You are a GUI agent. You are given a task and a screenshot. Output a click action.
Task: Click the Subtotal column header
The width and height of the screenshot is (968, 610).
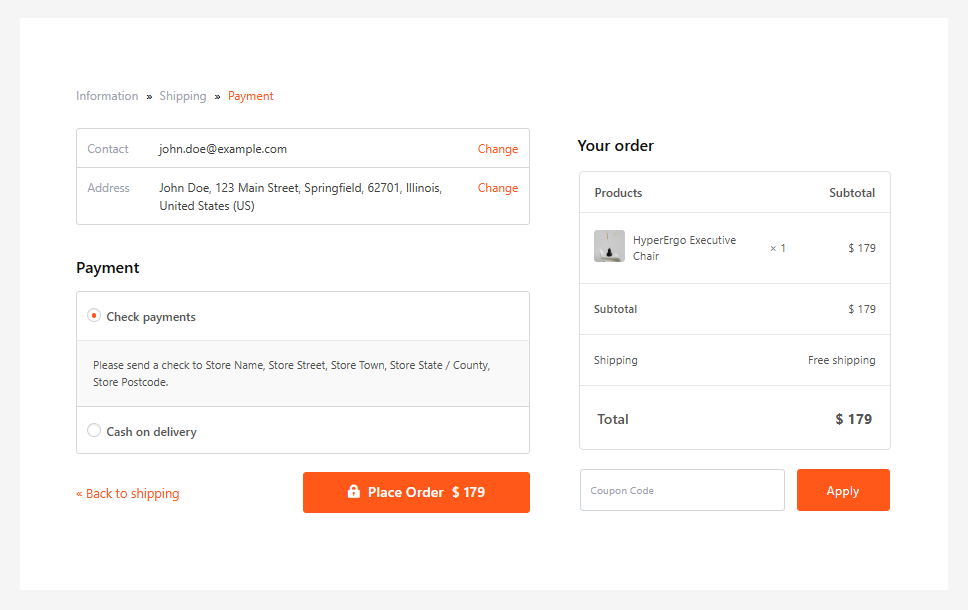coord(852,193)
